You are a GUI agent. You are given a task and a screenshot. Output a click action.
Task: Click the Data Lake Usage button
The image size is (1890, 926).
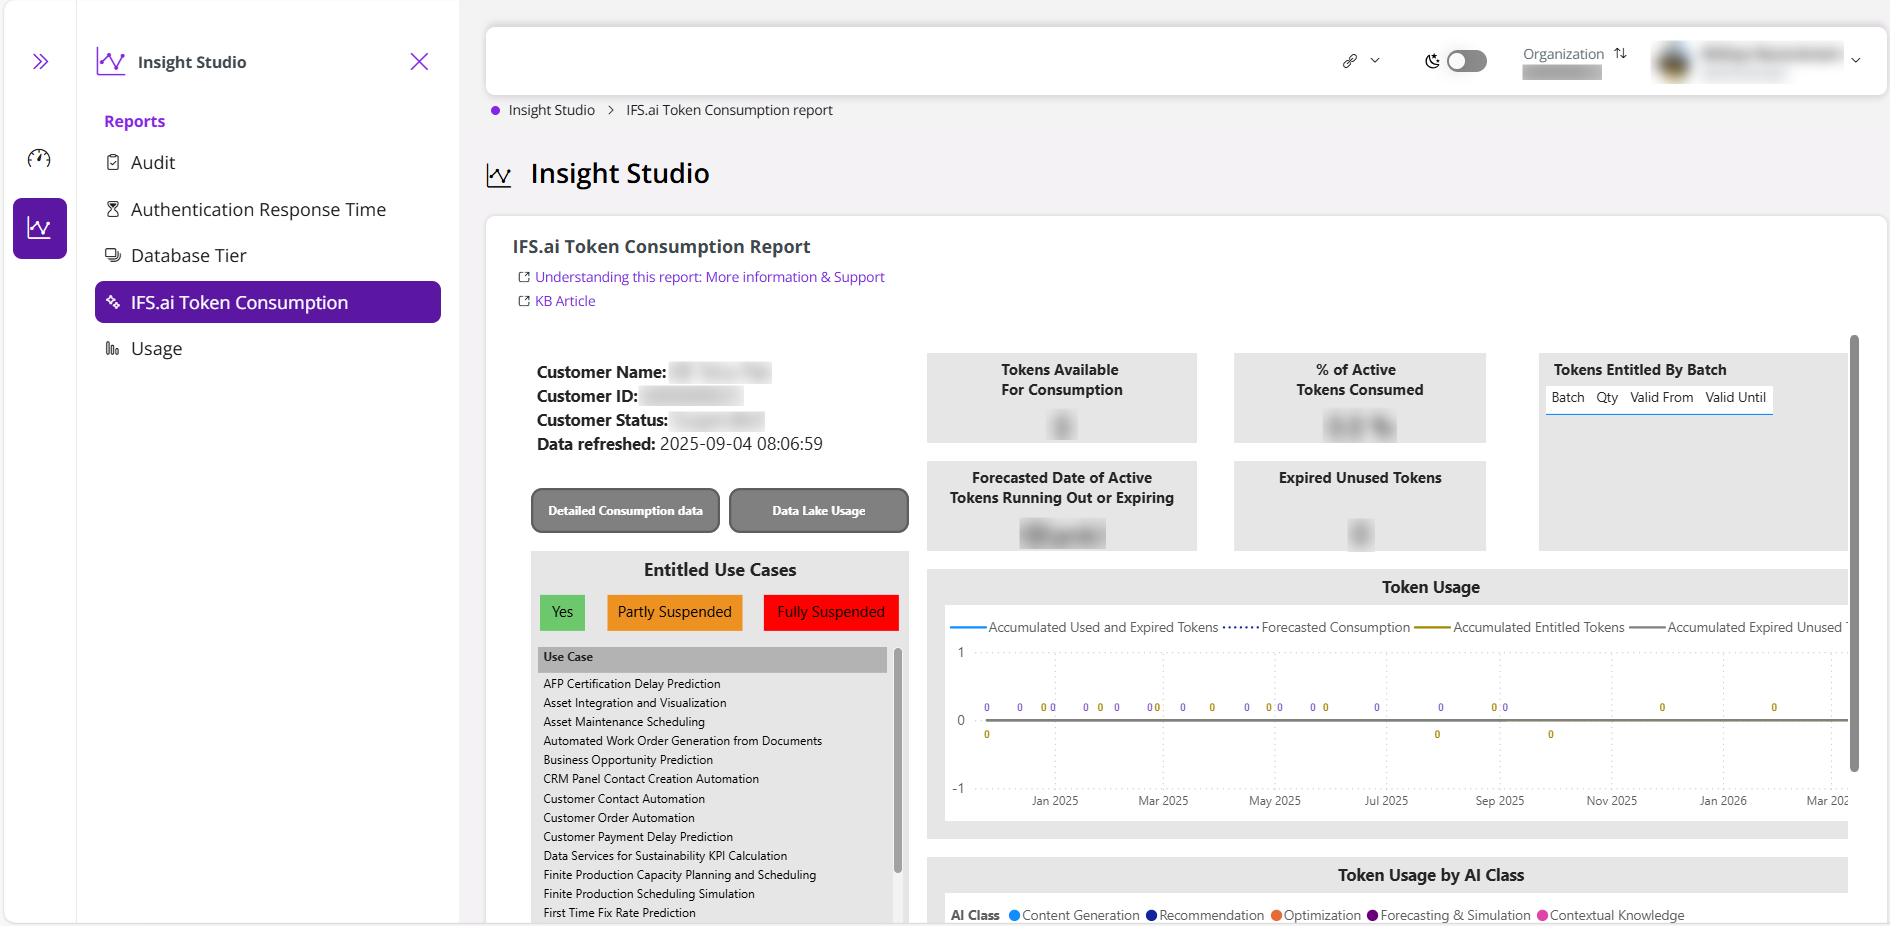coord(818,511)
